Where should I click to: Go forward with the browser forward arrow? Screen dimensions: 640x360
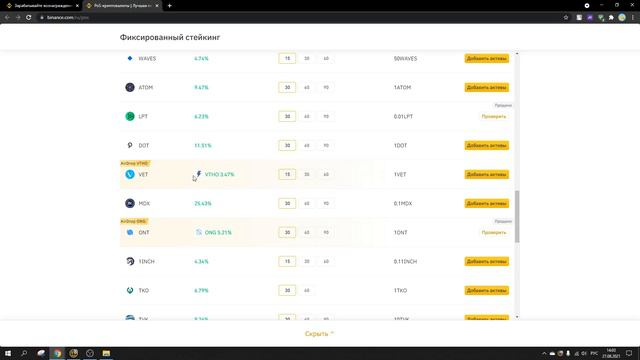[18, 18]
